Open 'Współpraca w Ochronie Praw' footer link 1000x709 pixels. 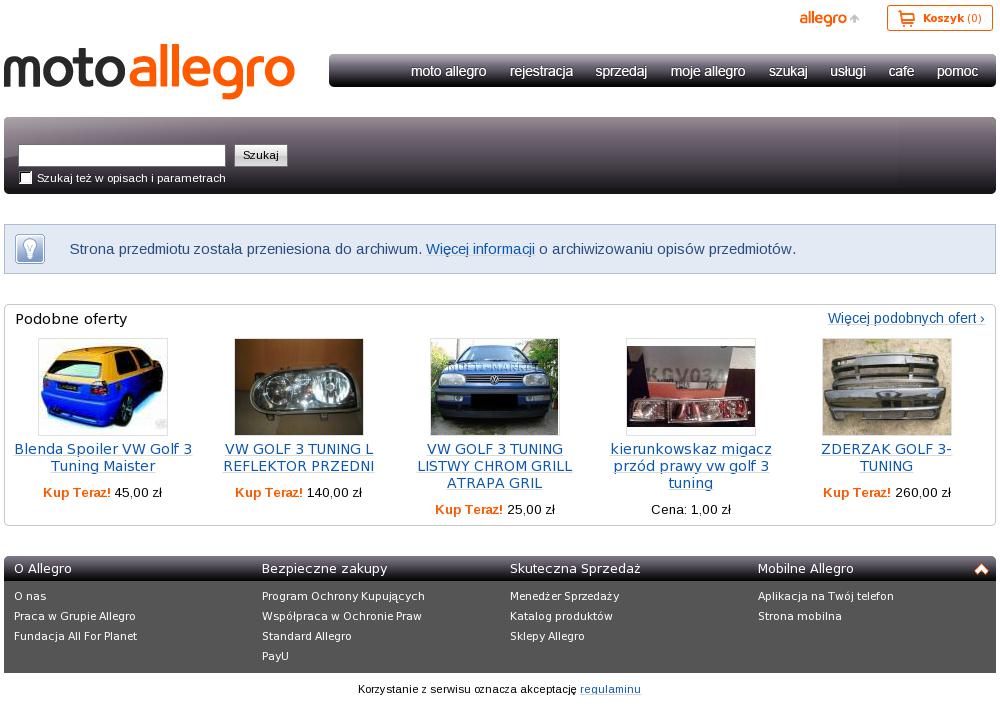click(342, 617)
